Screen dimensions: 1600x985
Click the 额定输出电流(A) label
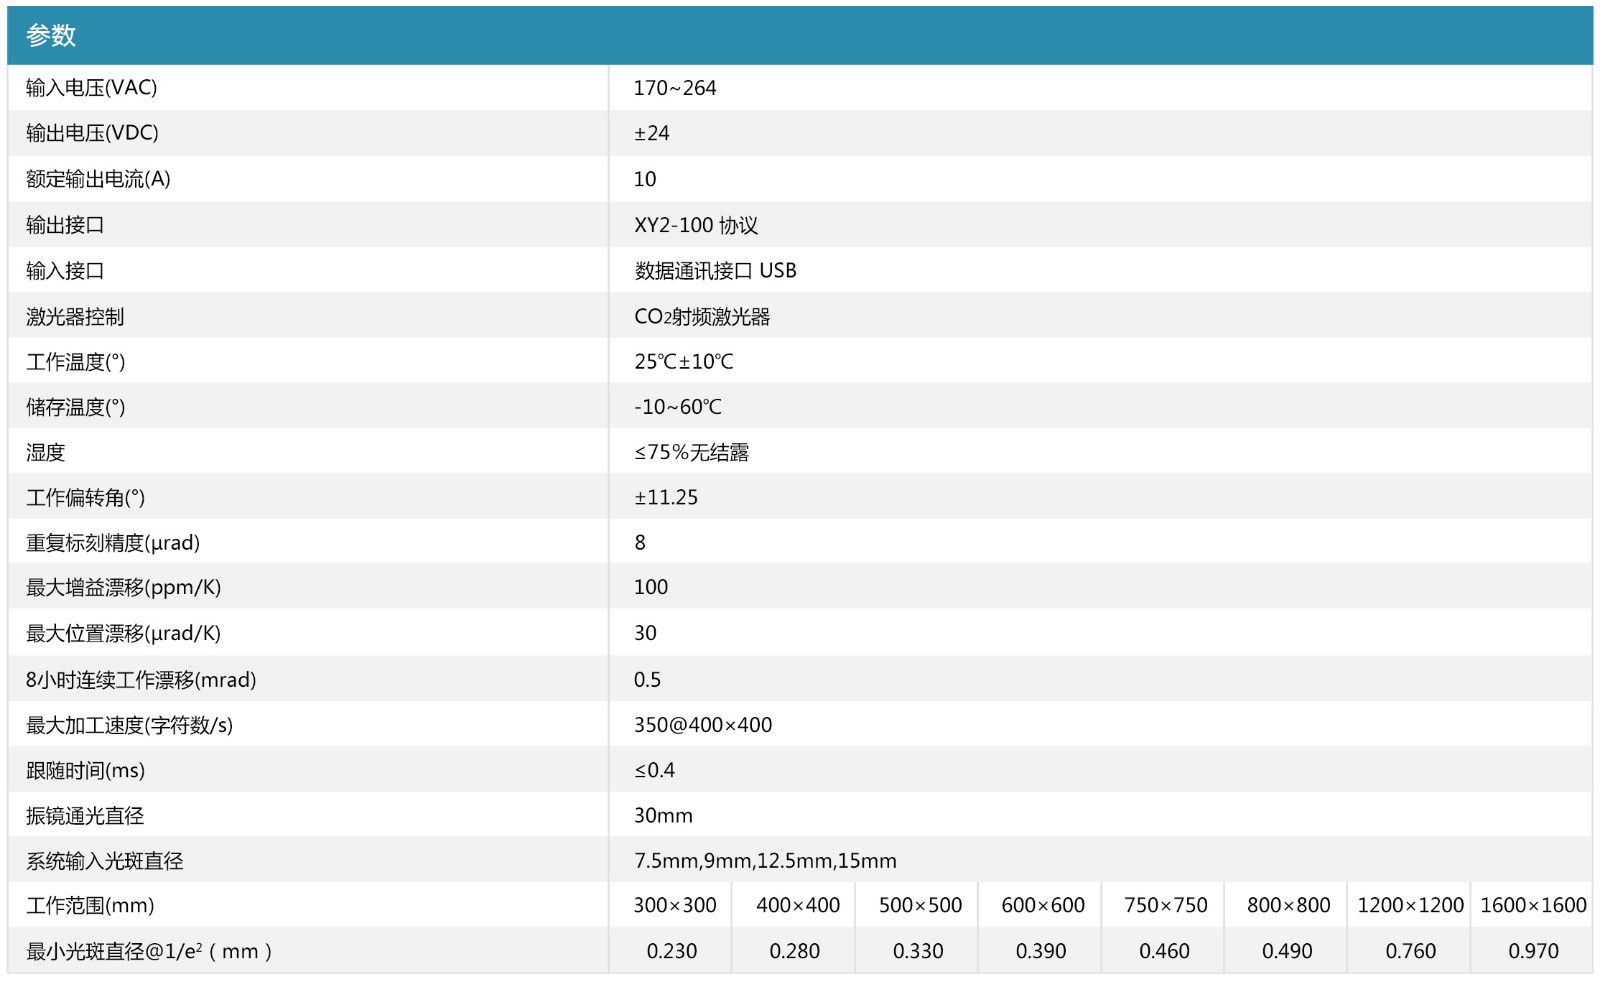coord(98,179)
